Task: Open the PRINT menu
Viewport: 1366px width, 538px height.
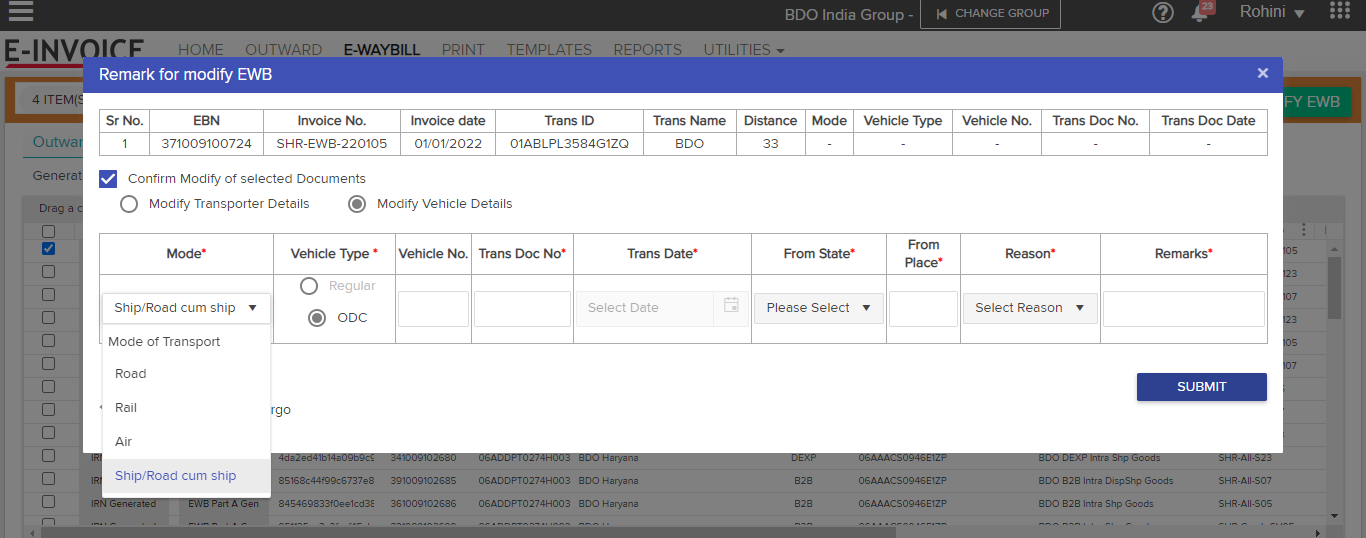Action: click(x=463, y=49)
